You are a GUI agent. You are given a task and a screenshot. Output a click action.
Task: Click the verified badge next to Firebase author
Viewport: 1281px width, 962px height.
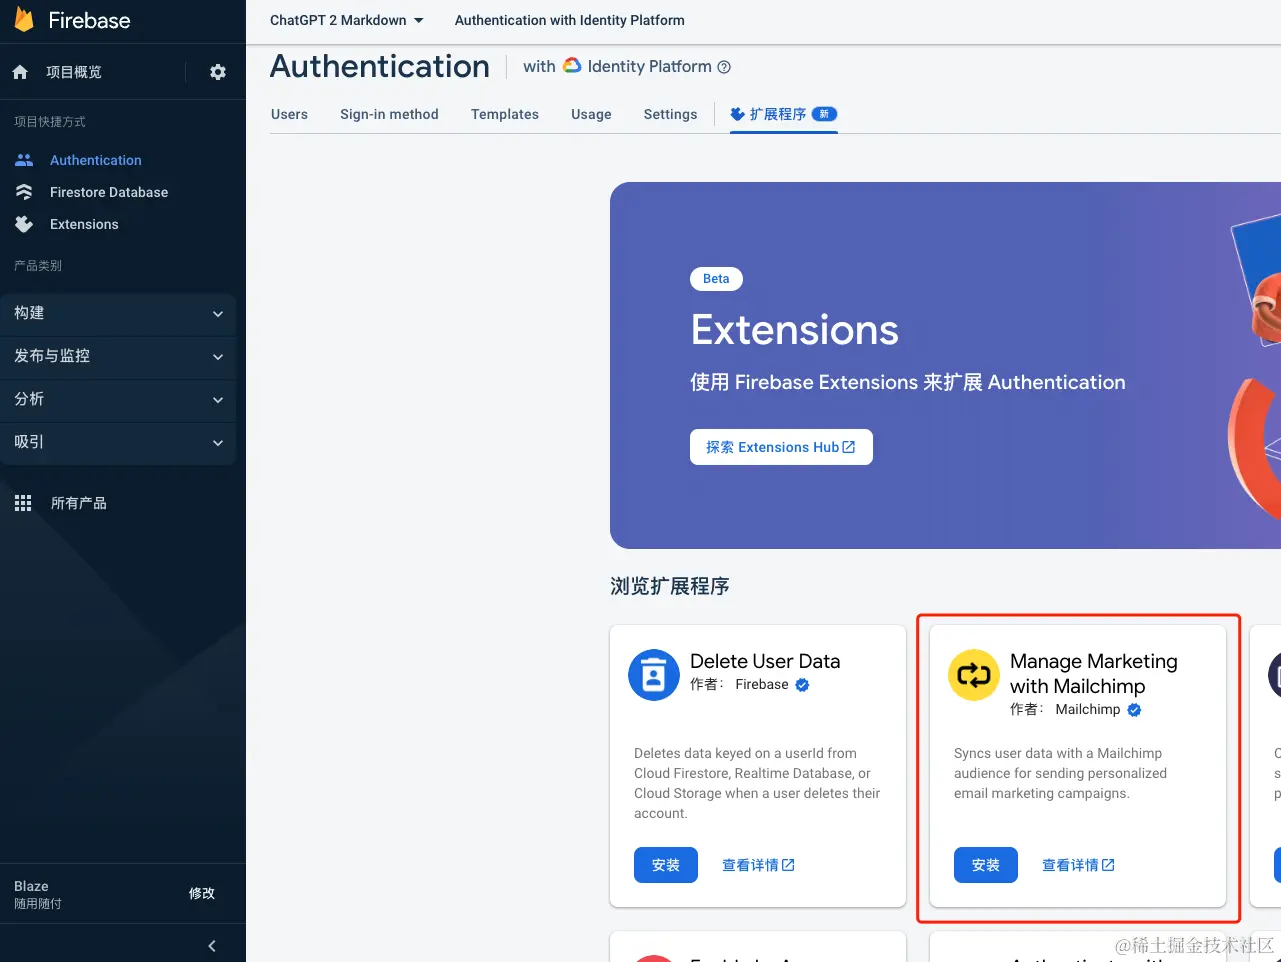pos(802,685)
